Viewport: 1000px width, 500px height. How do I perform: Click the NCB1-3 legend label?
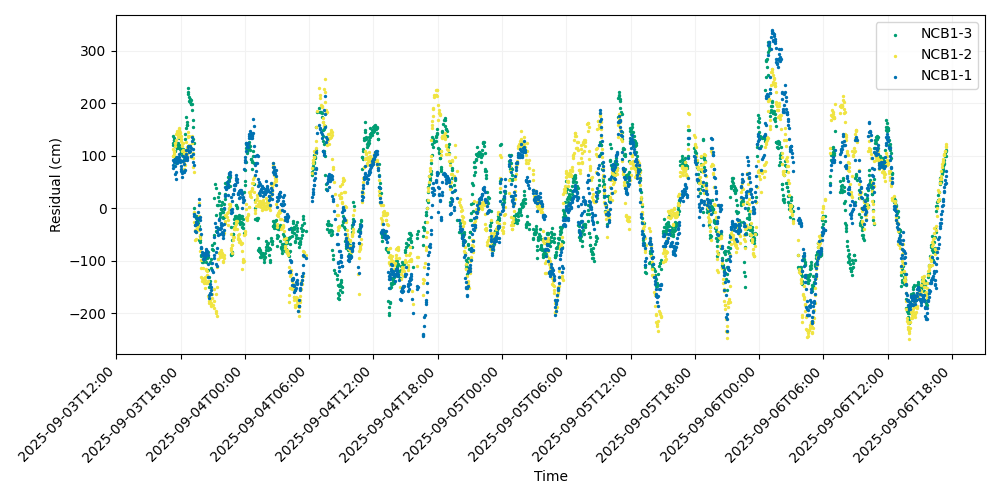[946, 34]
